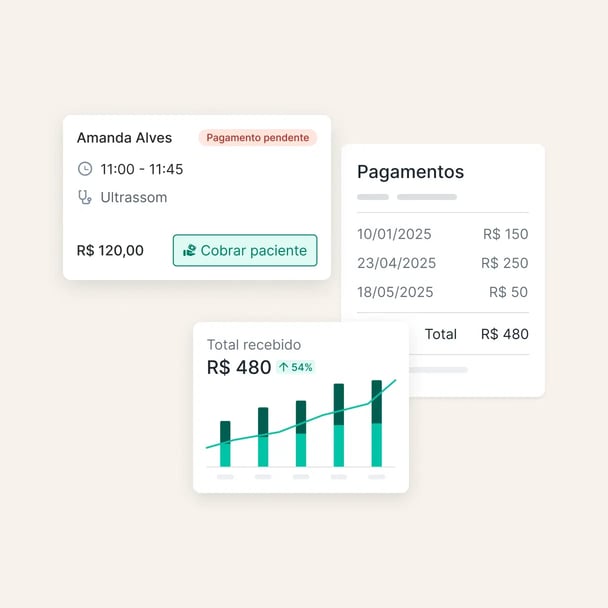Click the hand-coin icon in Cobrar paciente
The height and width of the screenshot is (608, 608).
tap(189, 251)
